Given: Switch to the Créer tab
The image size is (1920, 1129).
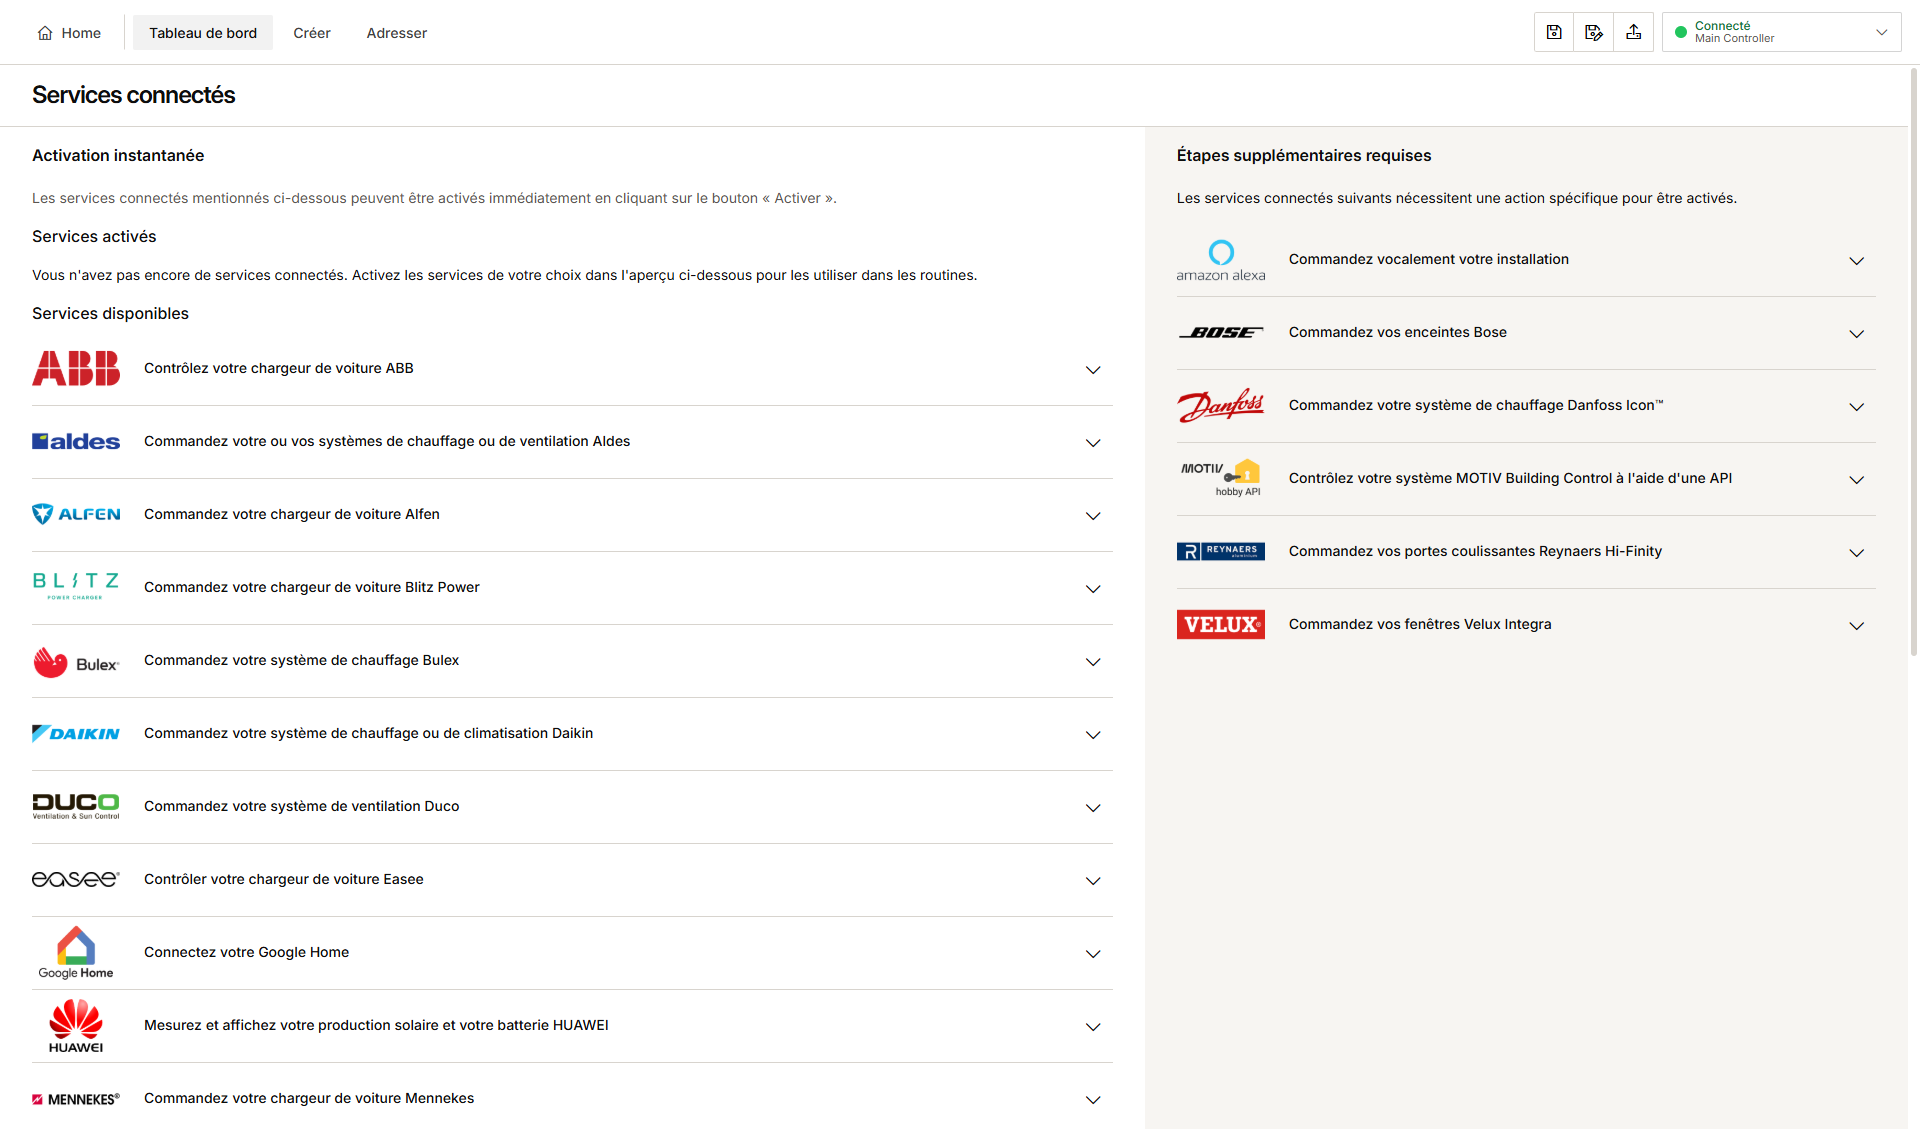Looking at the screenshot, I should (x=312, y=33).
